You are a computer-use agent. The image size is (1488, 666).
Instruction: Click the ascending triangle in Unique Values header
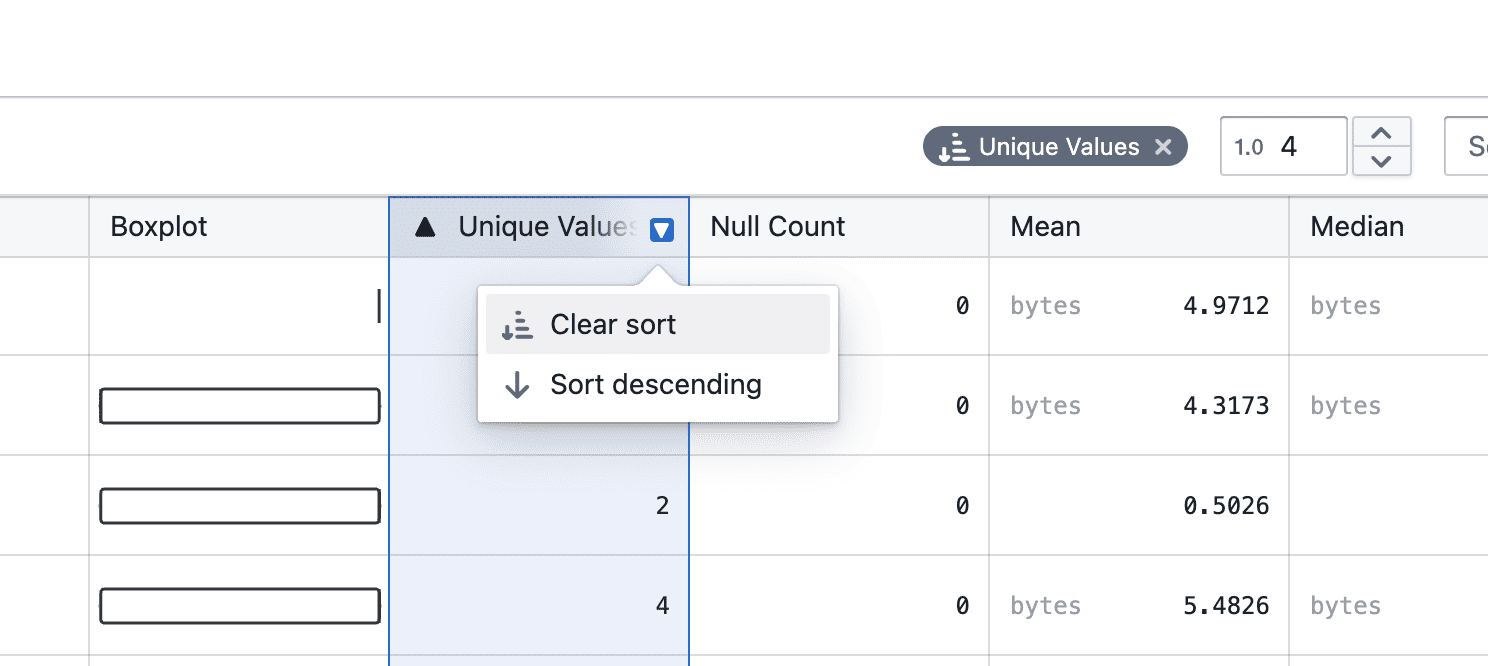425,227
